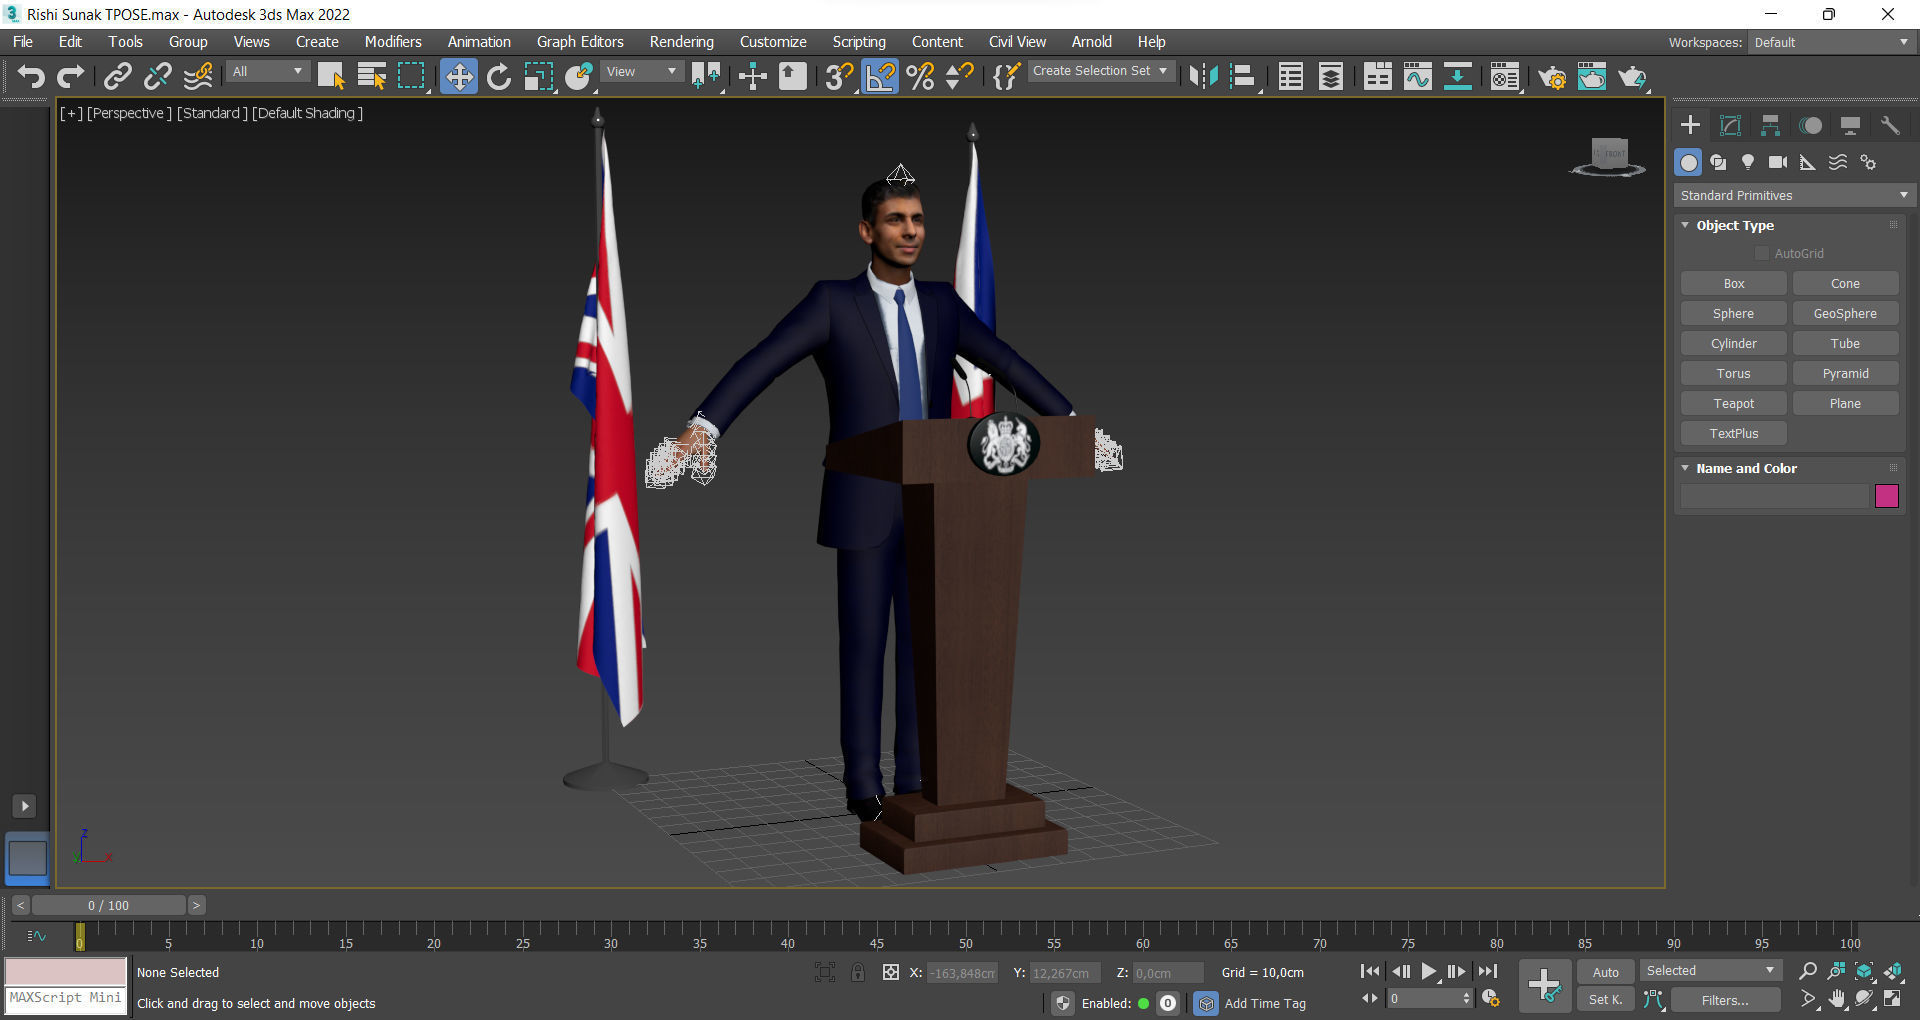Open the Animation menu
Image resolution: width=1920 pixels, height=1020 pixels.
(x=479, y=42)
